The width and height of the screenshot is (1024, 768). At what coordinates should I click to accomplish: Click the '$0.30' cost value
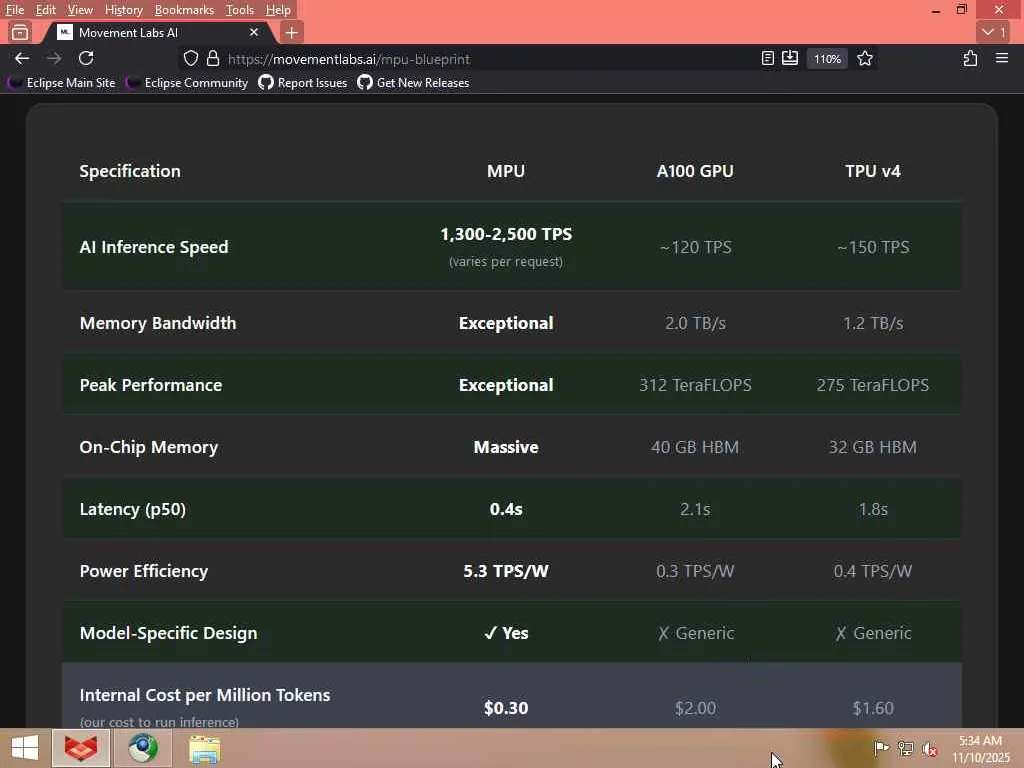[x=505, y=708]
